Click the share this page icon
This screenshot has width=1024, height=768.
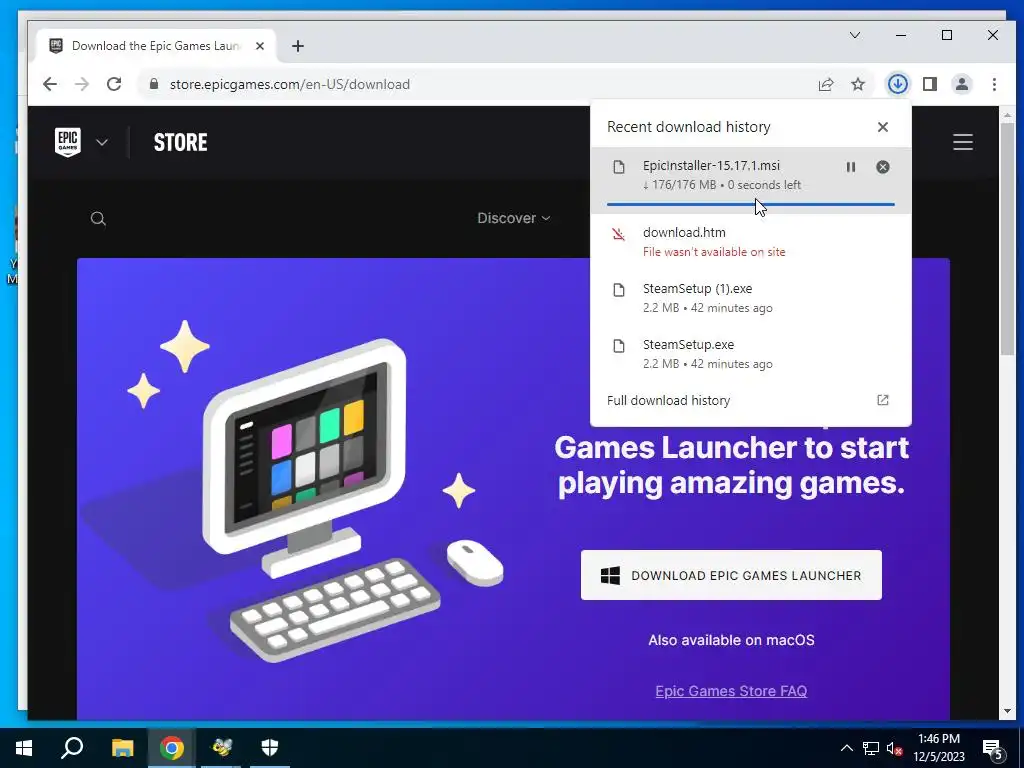825,84
